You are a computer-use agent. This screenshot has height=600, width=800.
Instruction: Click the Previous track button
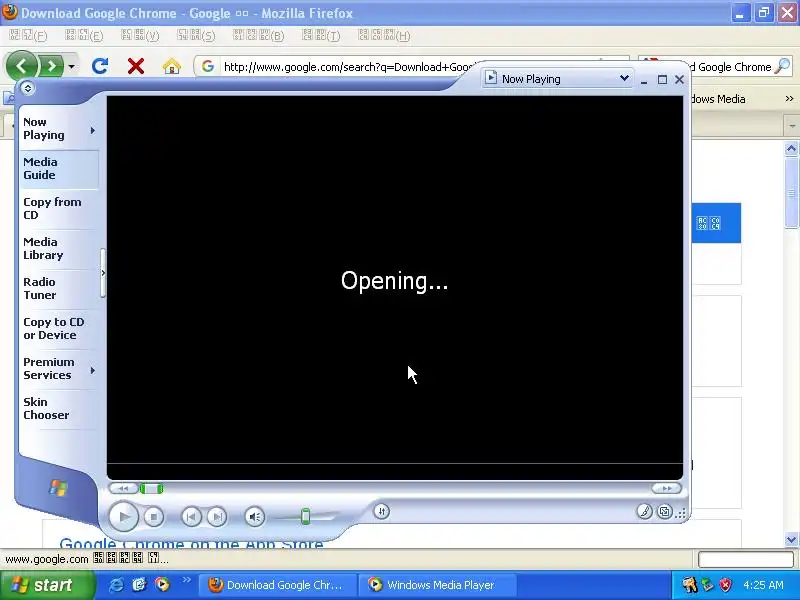click(191, 517)
